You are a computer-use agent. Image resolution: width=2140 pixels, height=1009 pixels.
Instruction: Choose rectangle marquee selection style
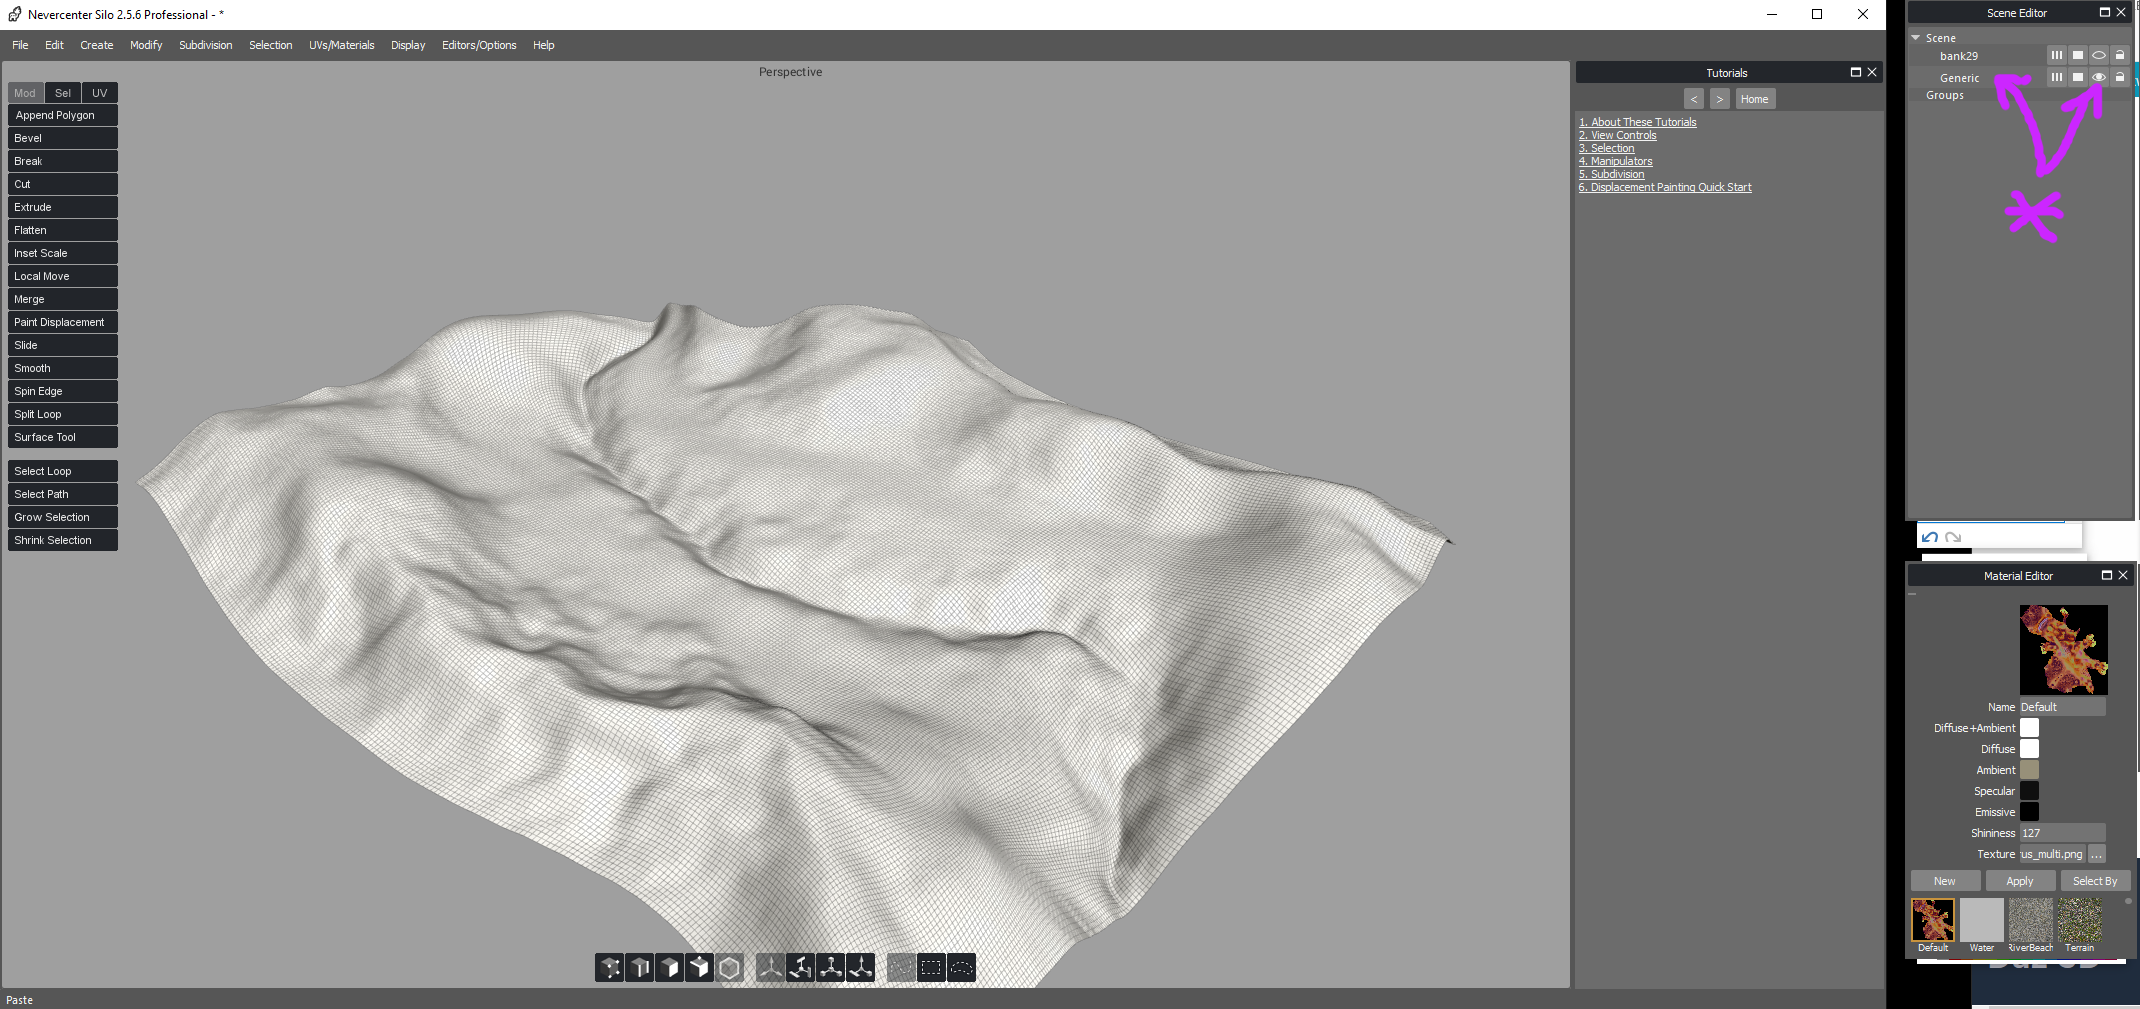click(931, 968)
